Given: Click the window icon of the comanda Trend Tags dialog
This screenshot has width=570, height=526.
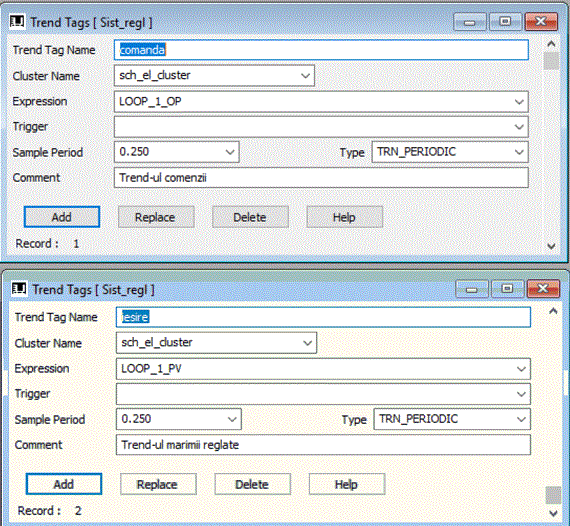Looking at the screenshot, I should [x=17, y=21].
